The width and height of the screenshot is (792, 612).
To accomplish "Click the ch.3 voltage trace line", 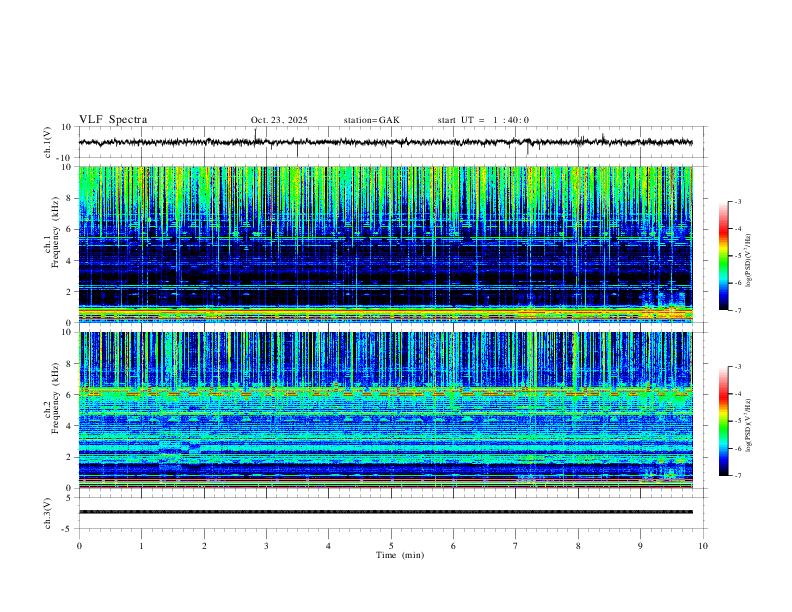I will [385, 512].
